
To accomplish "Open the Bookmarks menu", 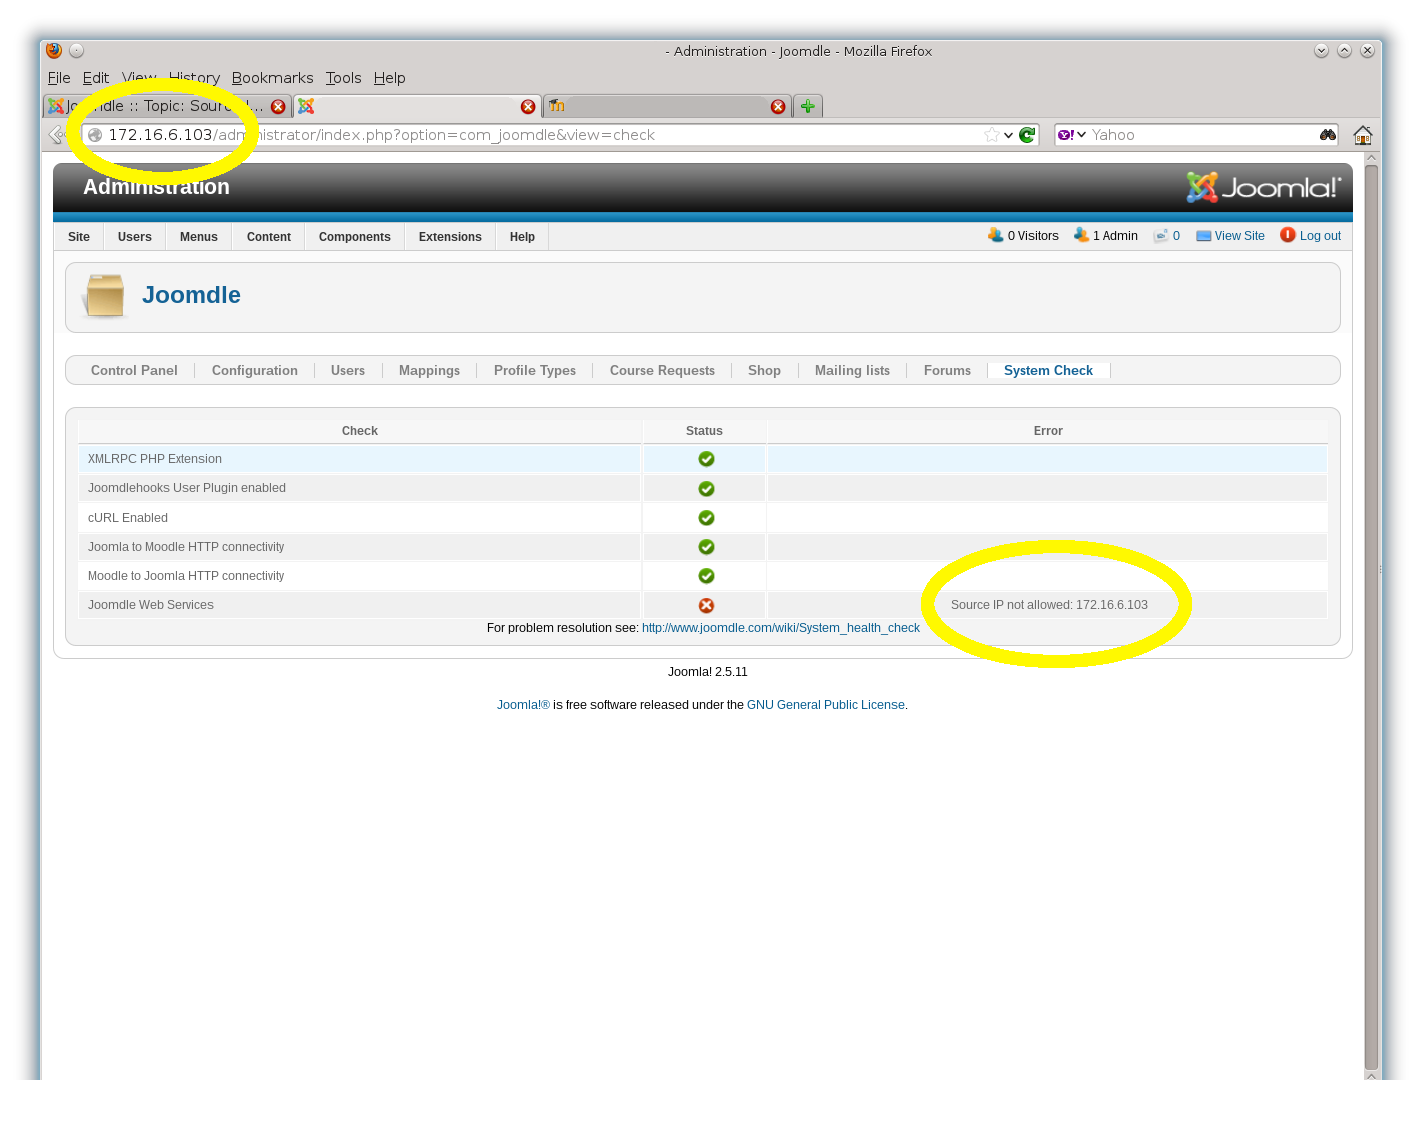I will (x=272, y=78).
